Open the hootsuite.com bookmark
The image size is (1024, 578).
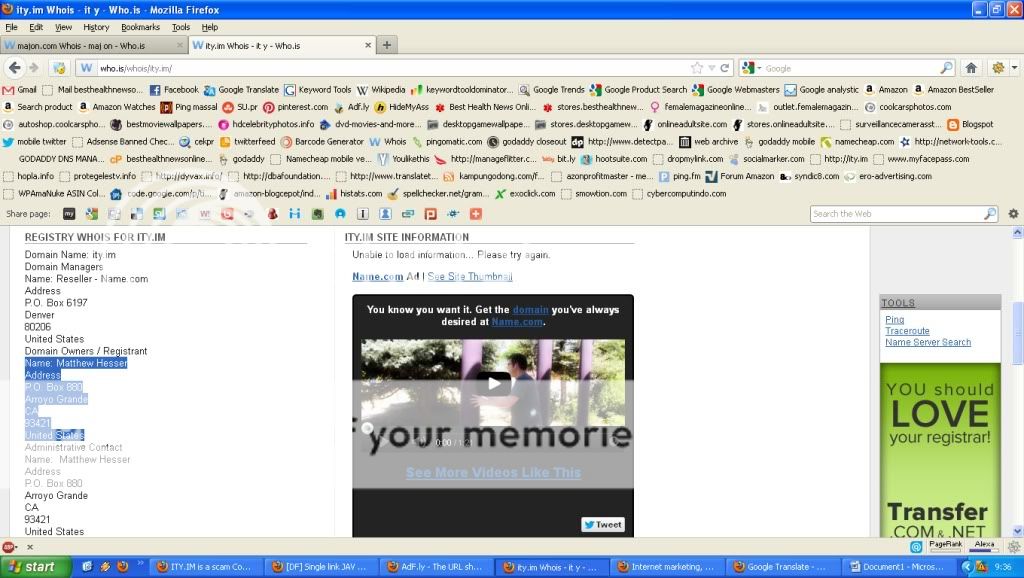click(614, 159)
